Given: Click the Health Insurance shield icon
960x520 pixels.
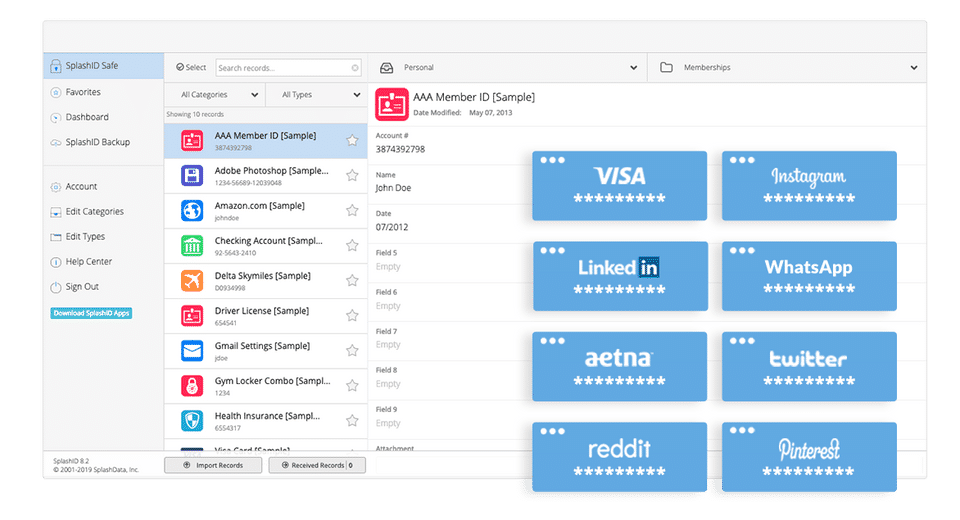Looking at the screenshot, I should (192, 421).
